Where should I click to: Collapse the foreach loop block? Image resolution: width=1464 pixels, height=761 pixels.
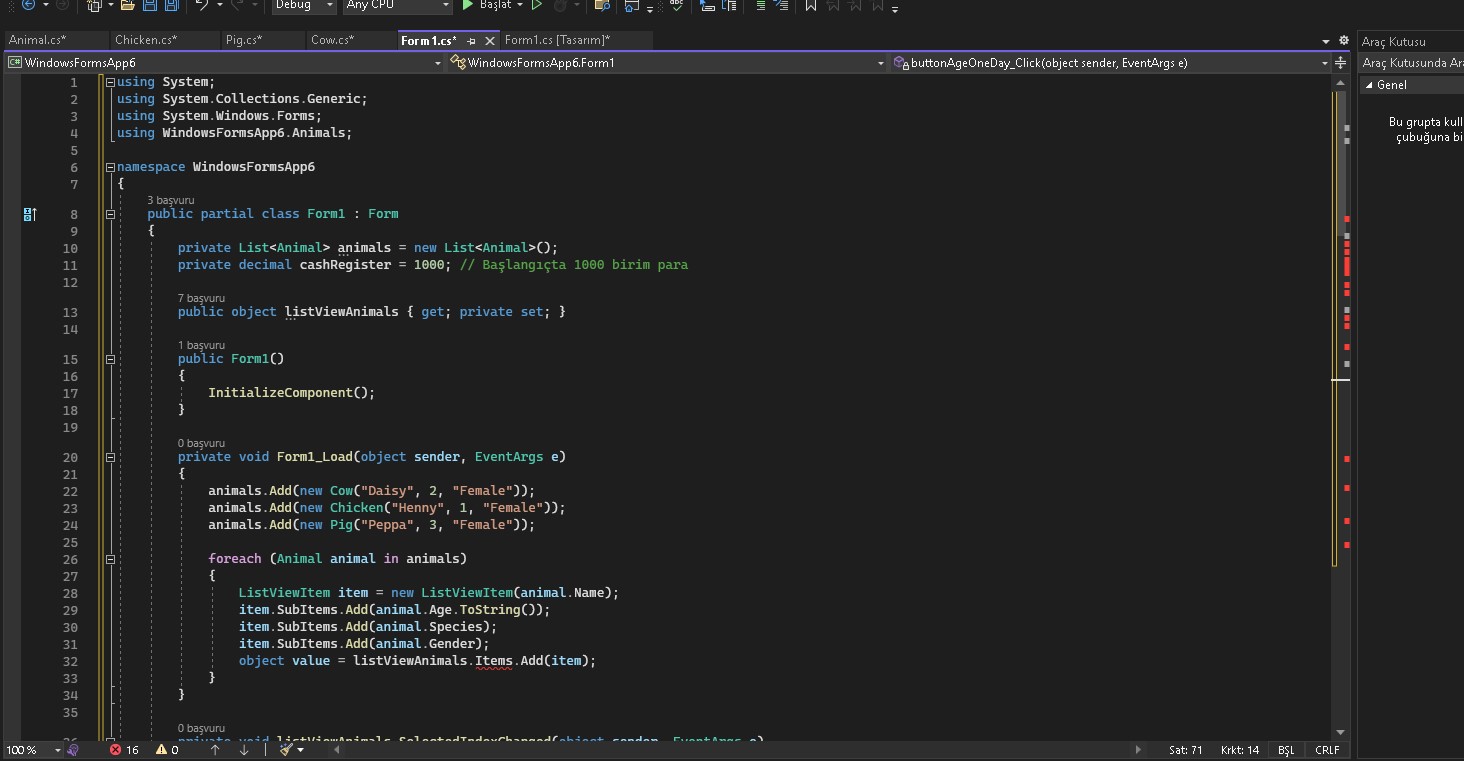coord(110,559)
